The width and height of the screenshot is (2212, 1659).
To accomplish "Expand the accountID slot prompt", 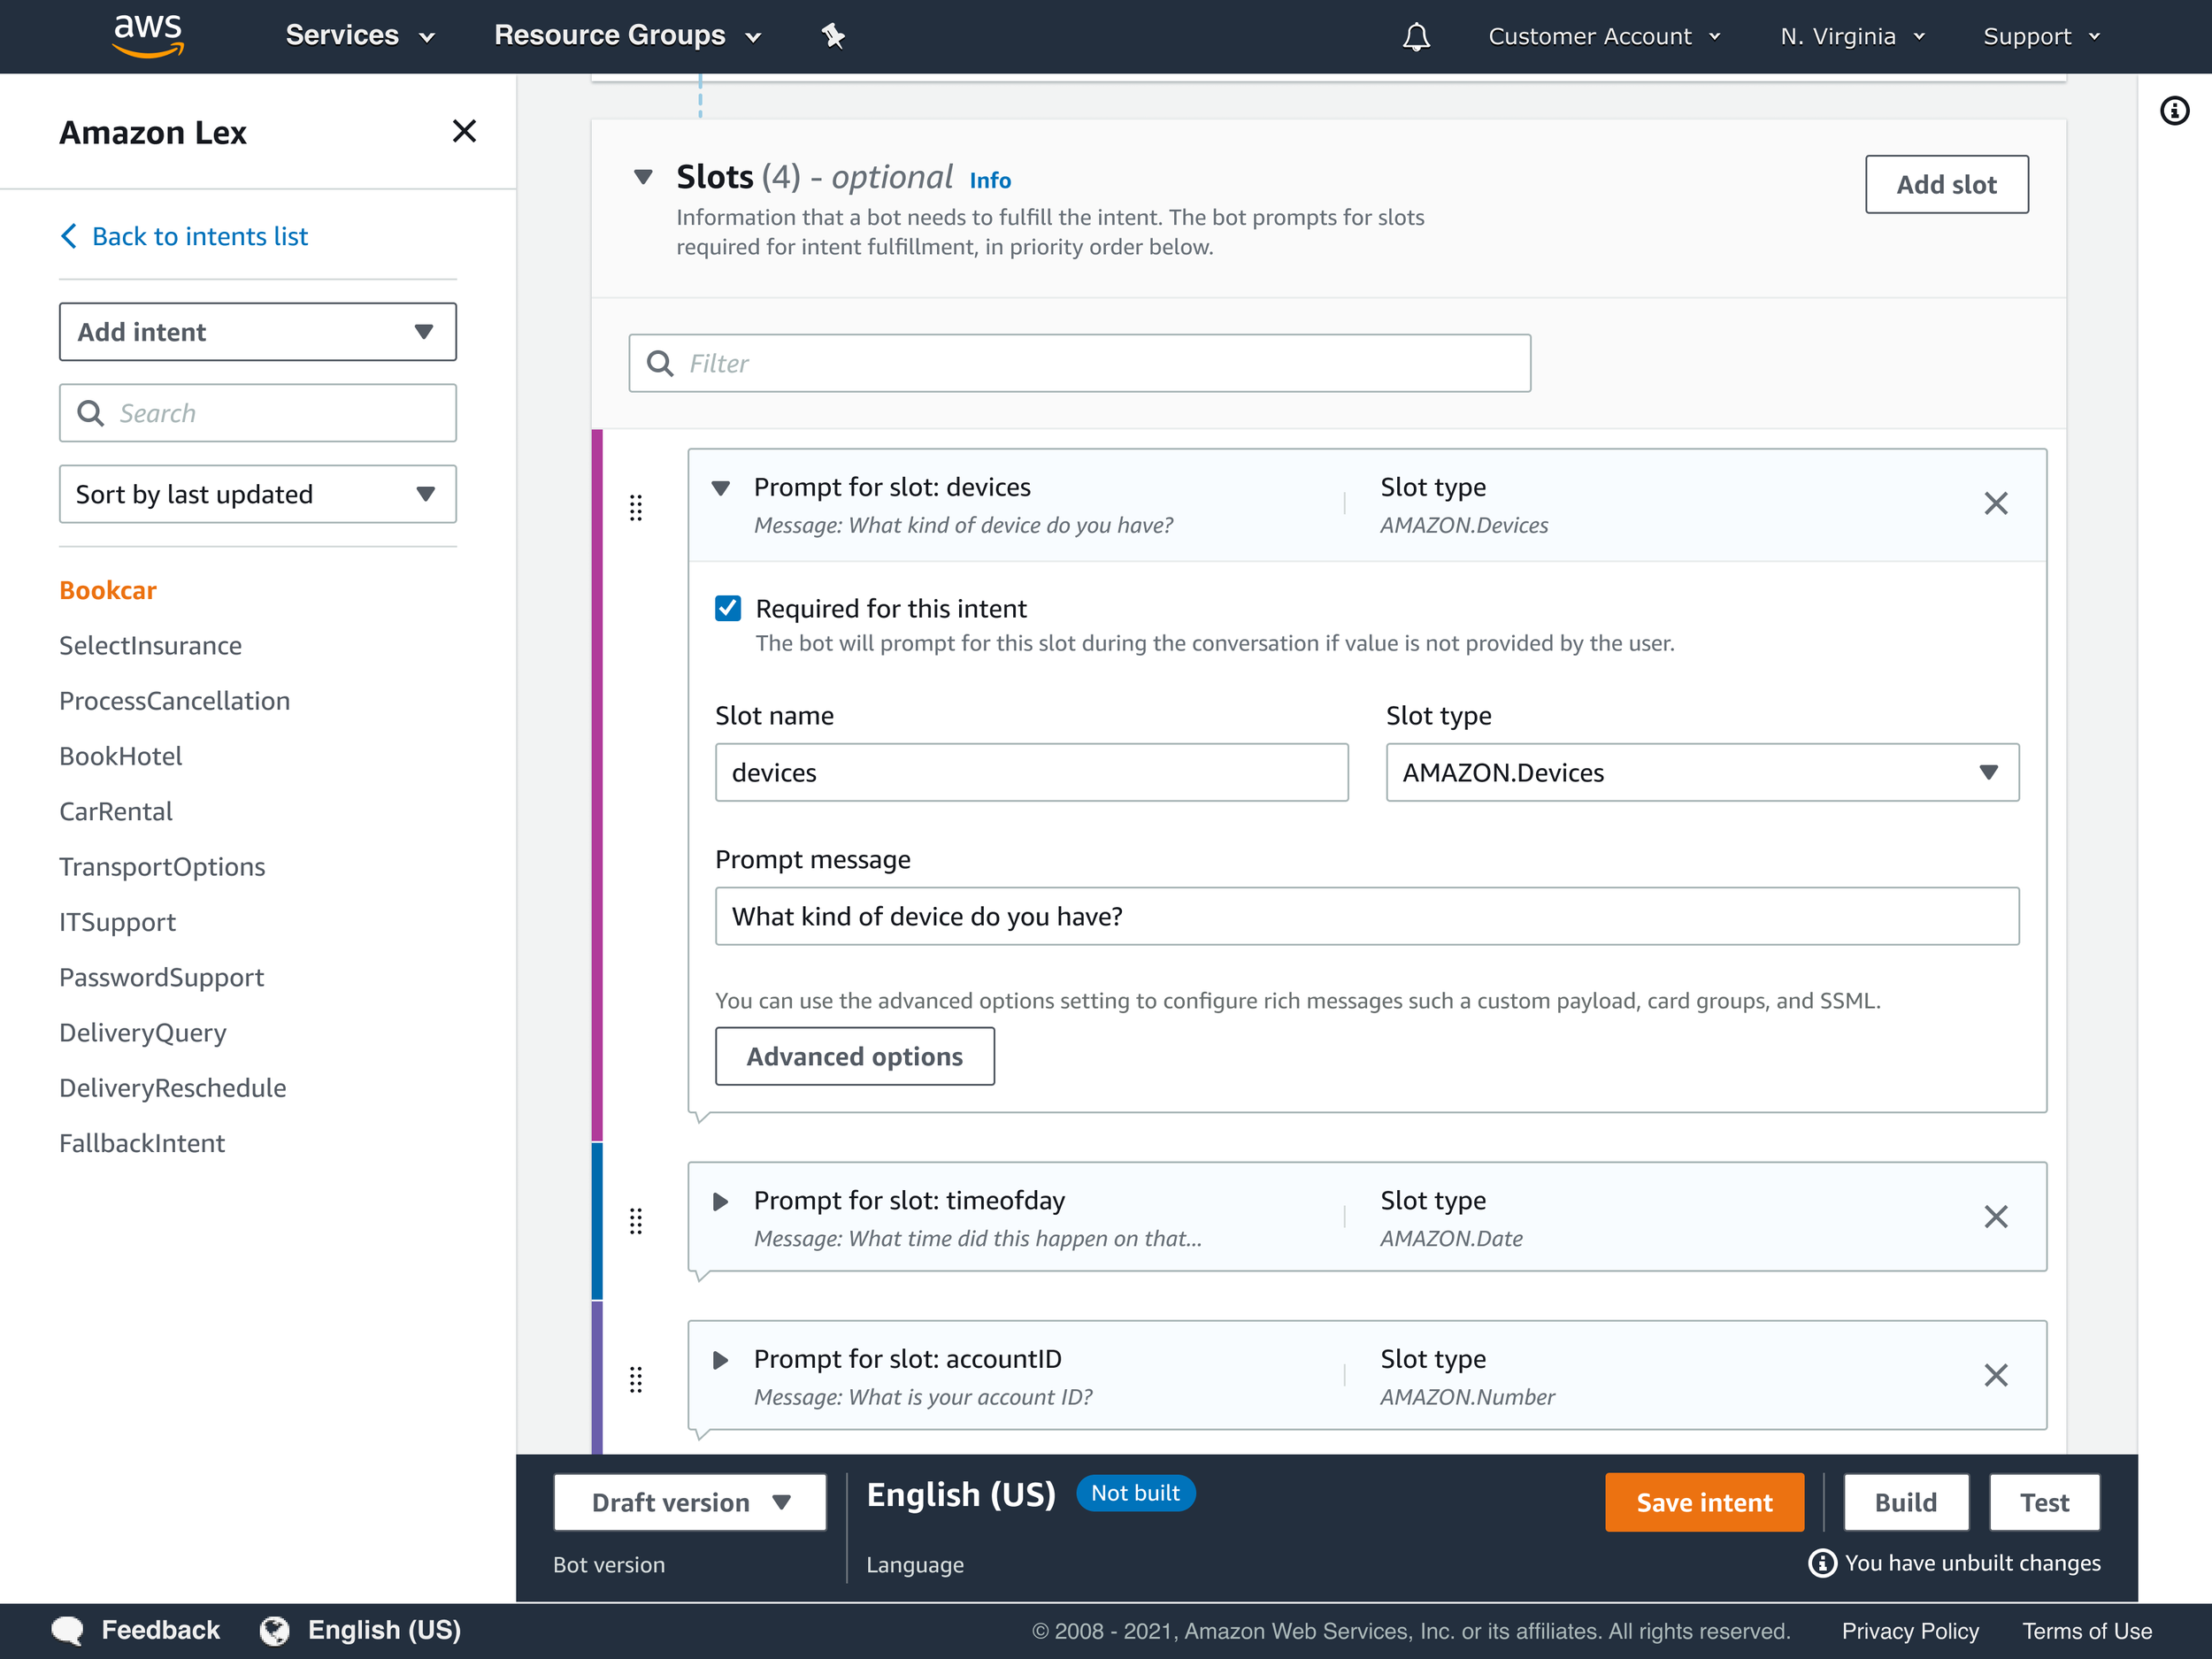I will (720, 1359).
